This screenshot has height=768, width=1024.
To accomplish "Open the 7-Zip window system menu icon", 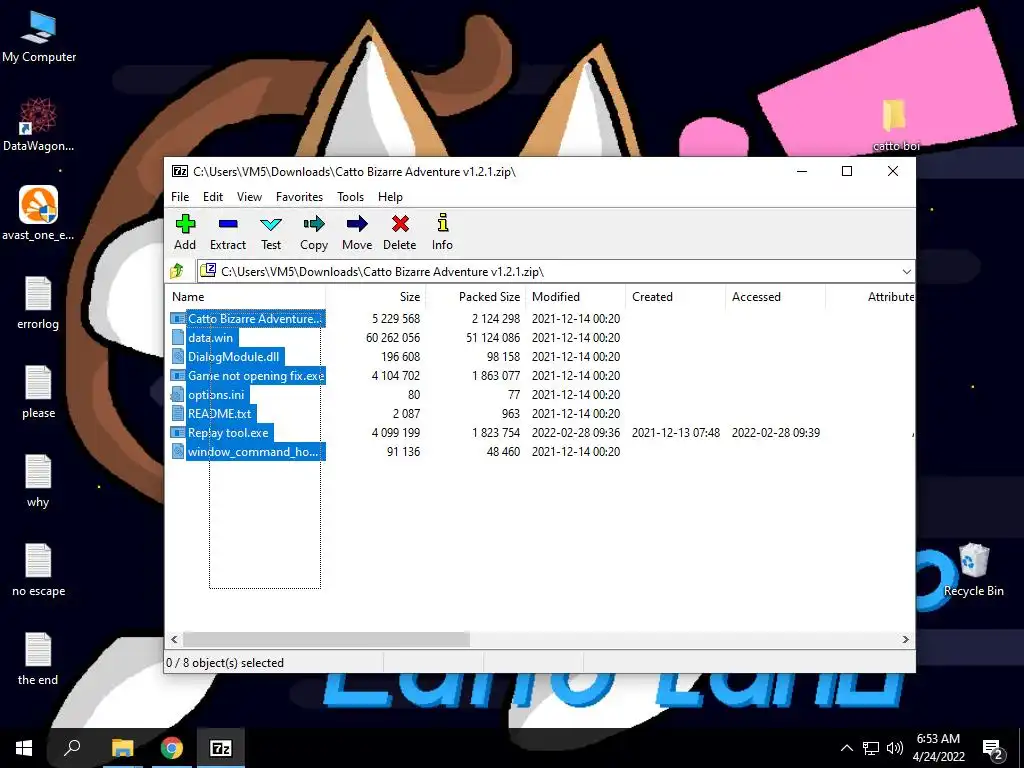I will coord(180,171).
